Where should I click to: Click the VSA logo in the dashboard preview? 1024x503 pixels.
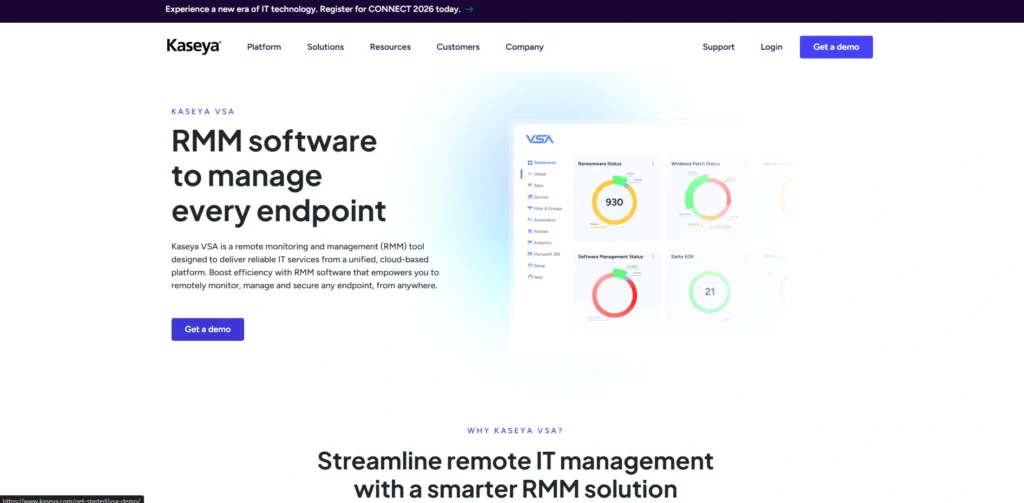(539, 139)
